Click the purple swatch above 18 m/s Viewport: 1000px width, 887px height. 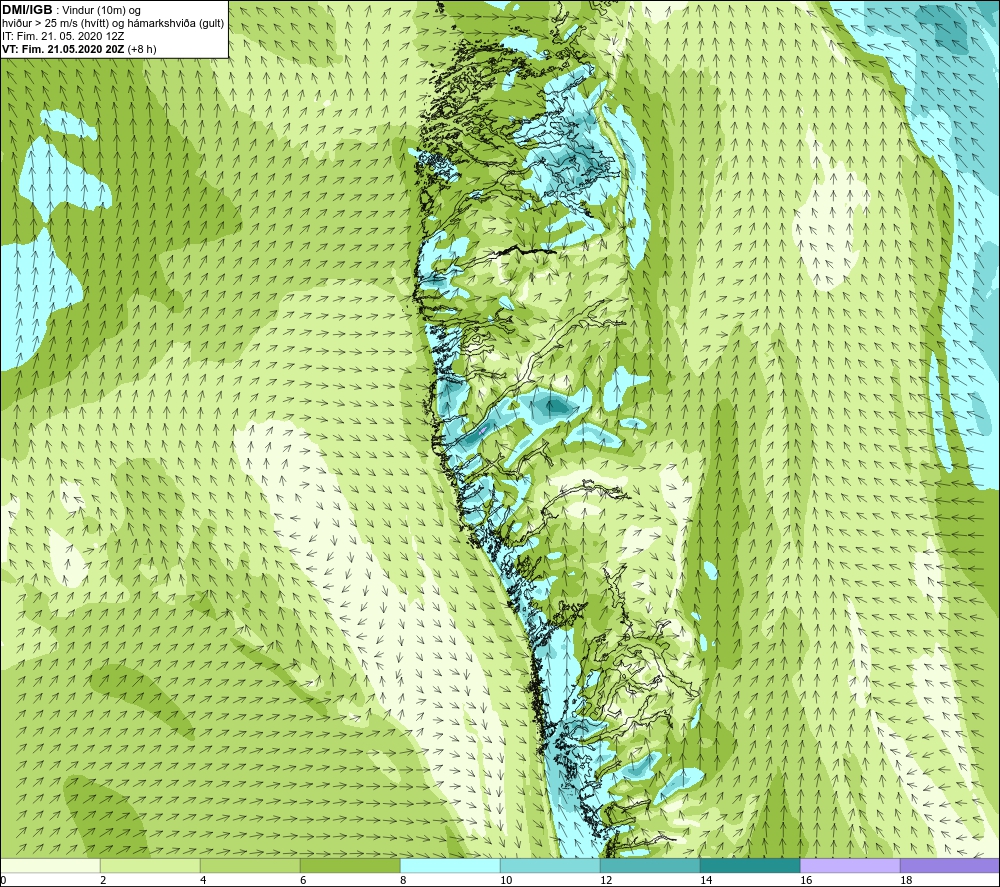click(950, 865)
